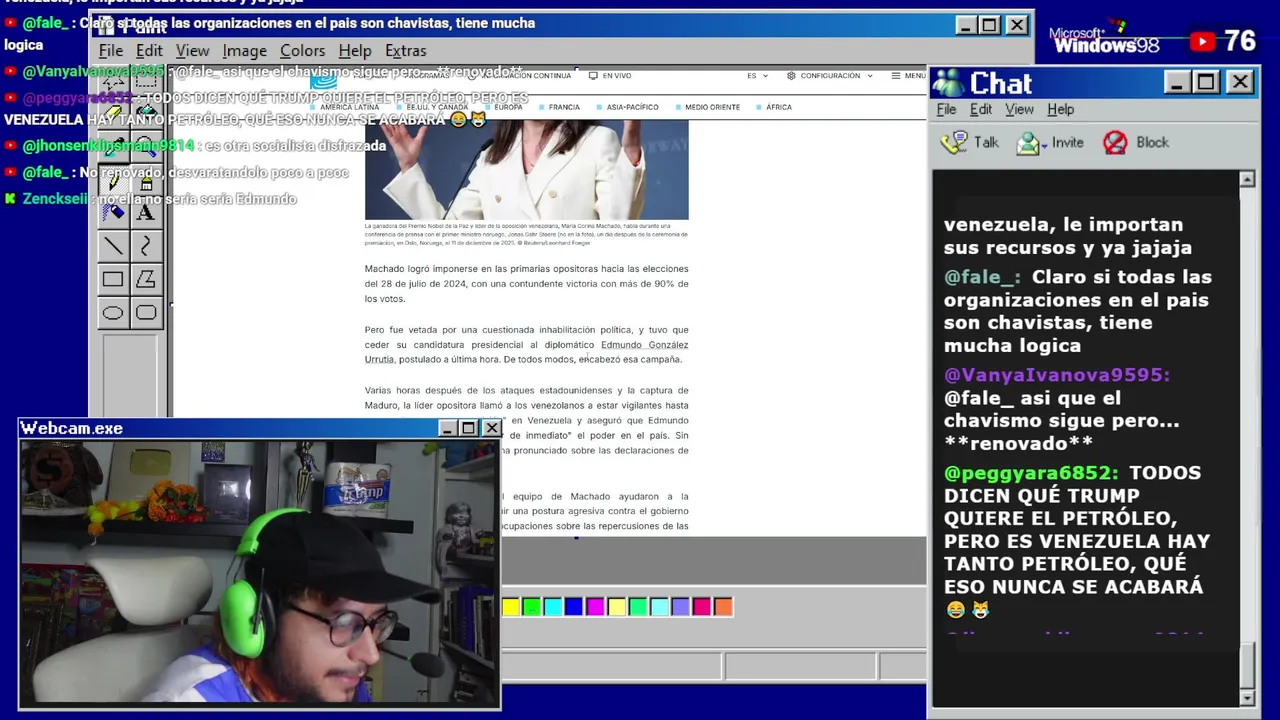Image resolution: width=1280 pixels, height=720 pixels.
Task: Open the Edit menu in Chat window
Action: coord(981,110)
